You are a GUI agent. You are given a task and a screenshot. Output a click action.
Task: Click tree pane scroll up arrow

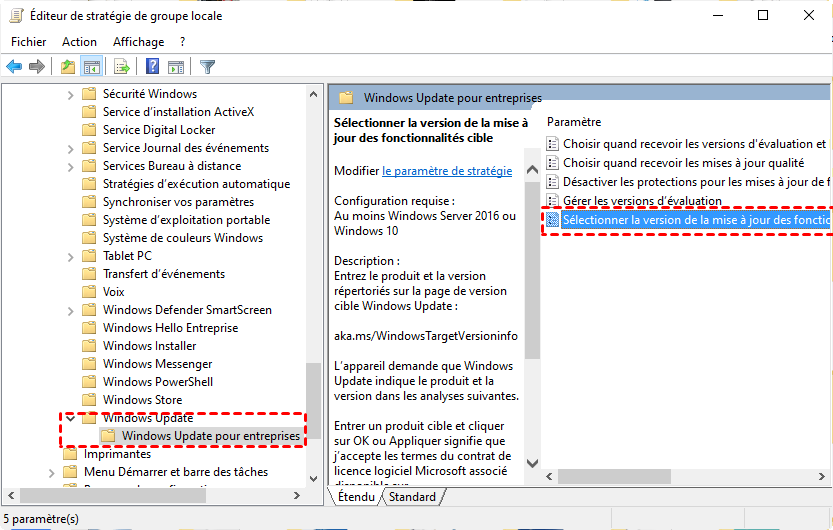pyautogui.click(x=313, y=95)
